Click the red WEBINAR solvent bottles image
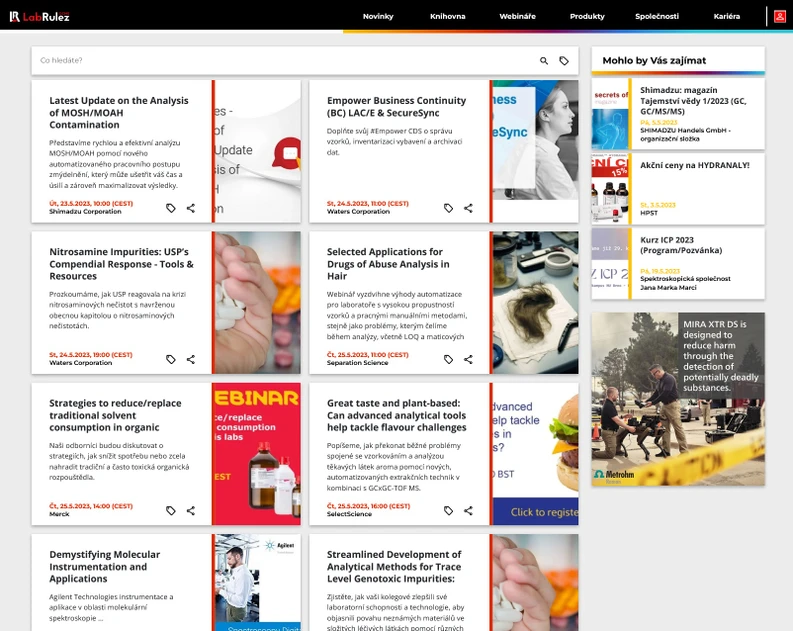 [x=257, y=454]
